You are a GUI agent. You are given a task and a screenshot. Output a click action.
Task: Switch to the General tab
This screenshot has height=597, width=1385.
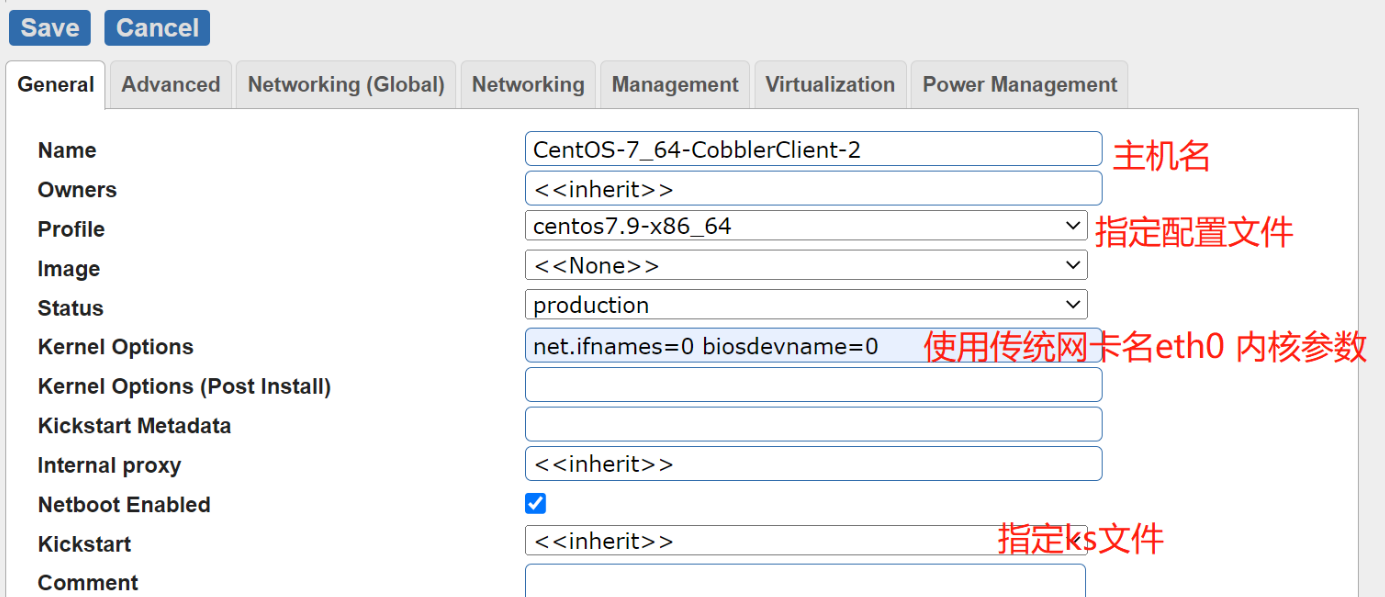tap(56, 85)
